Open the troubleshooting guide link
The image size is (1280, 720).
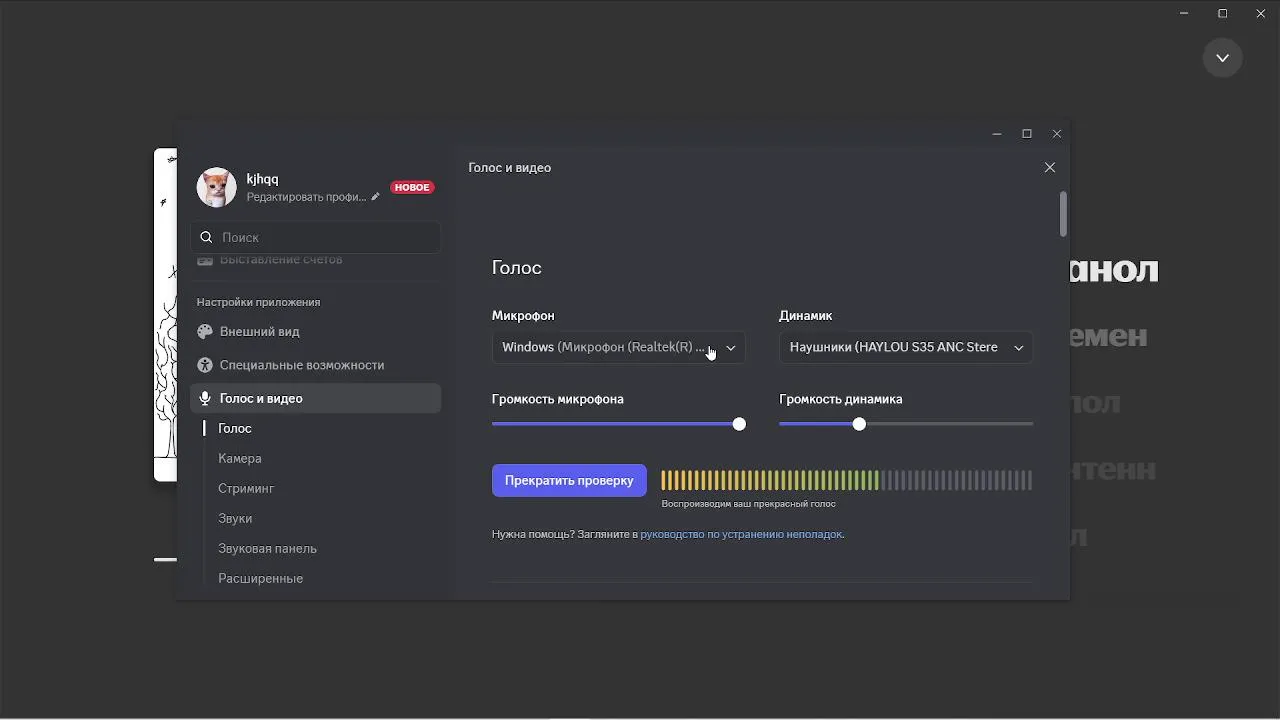tap(741, 534)
